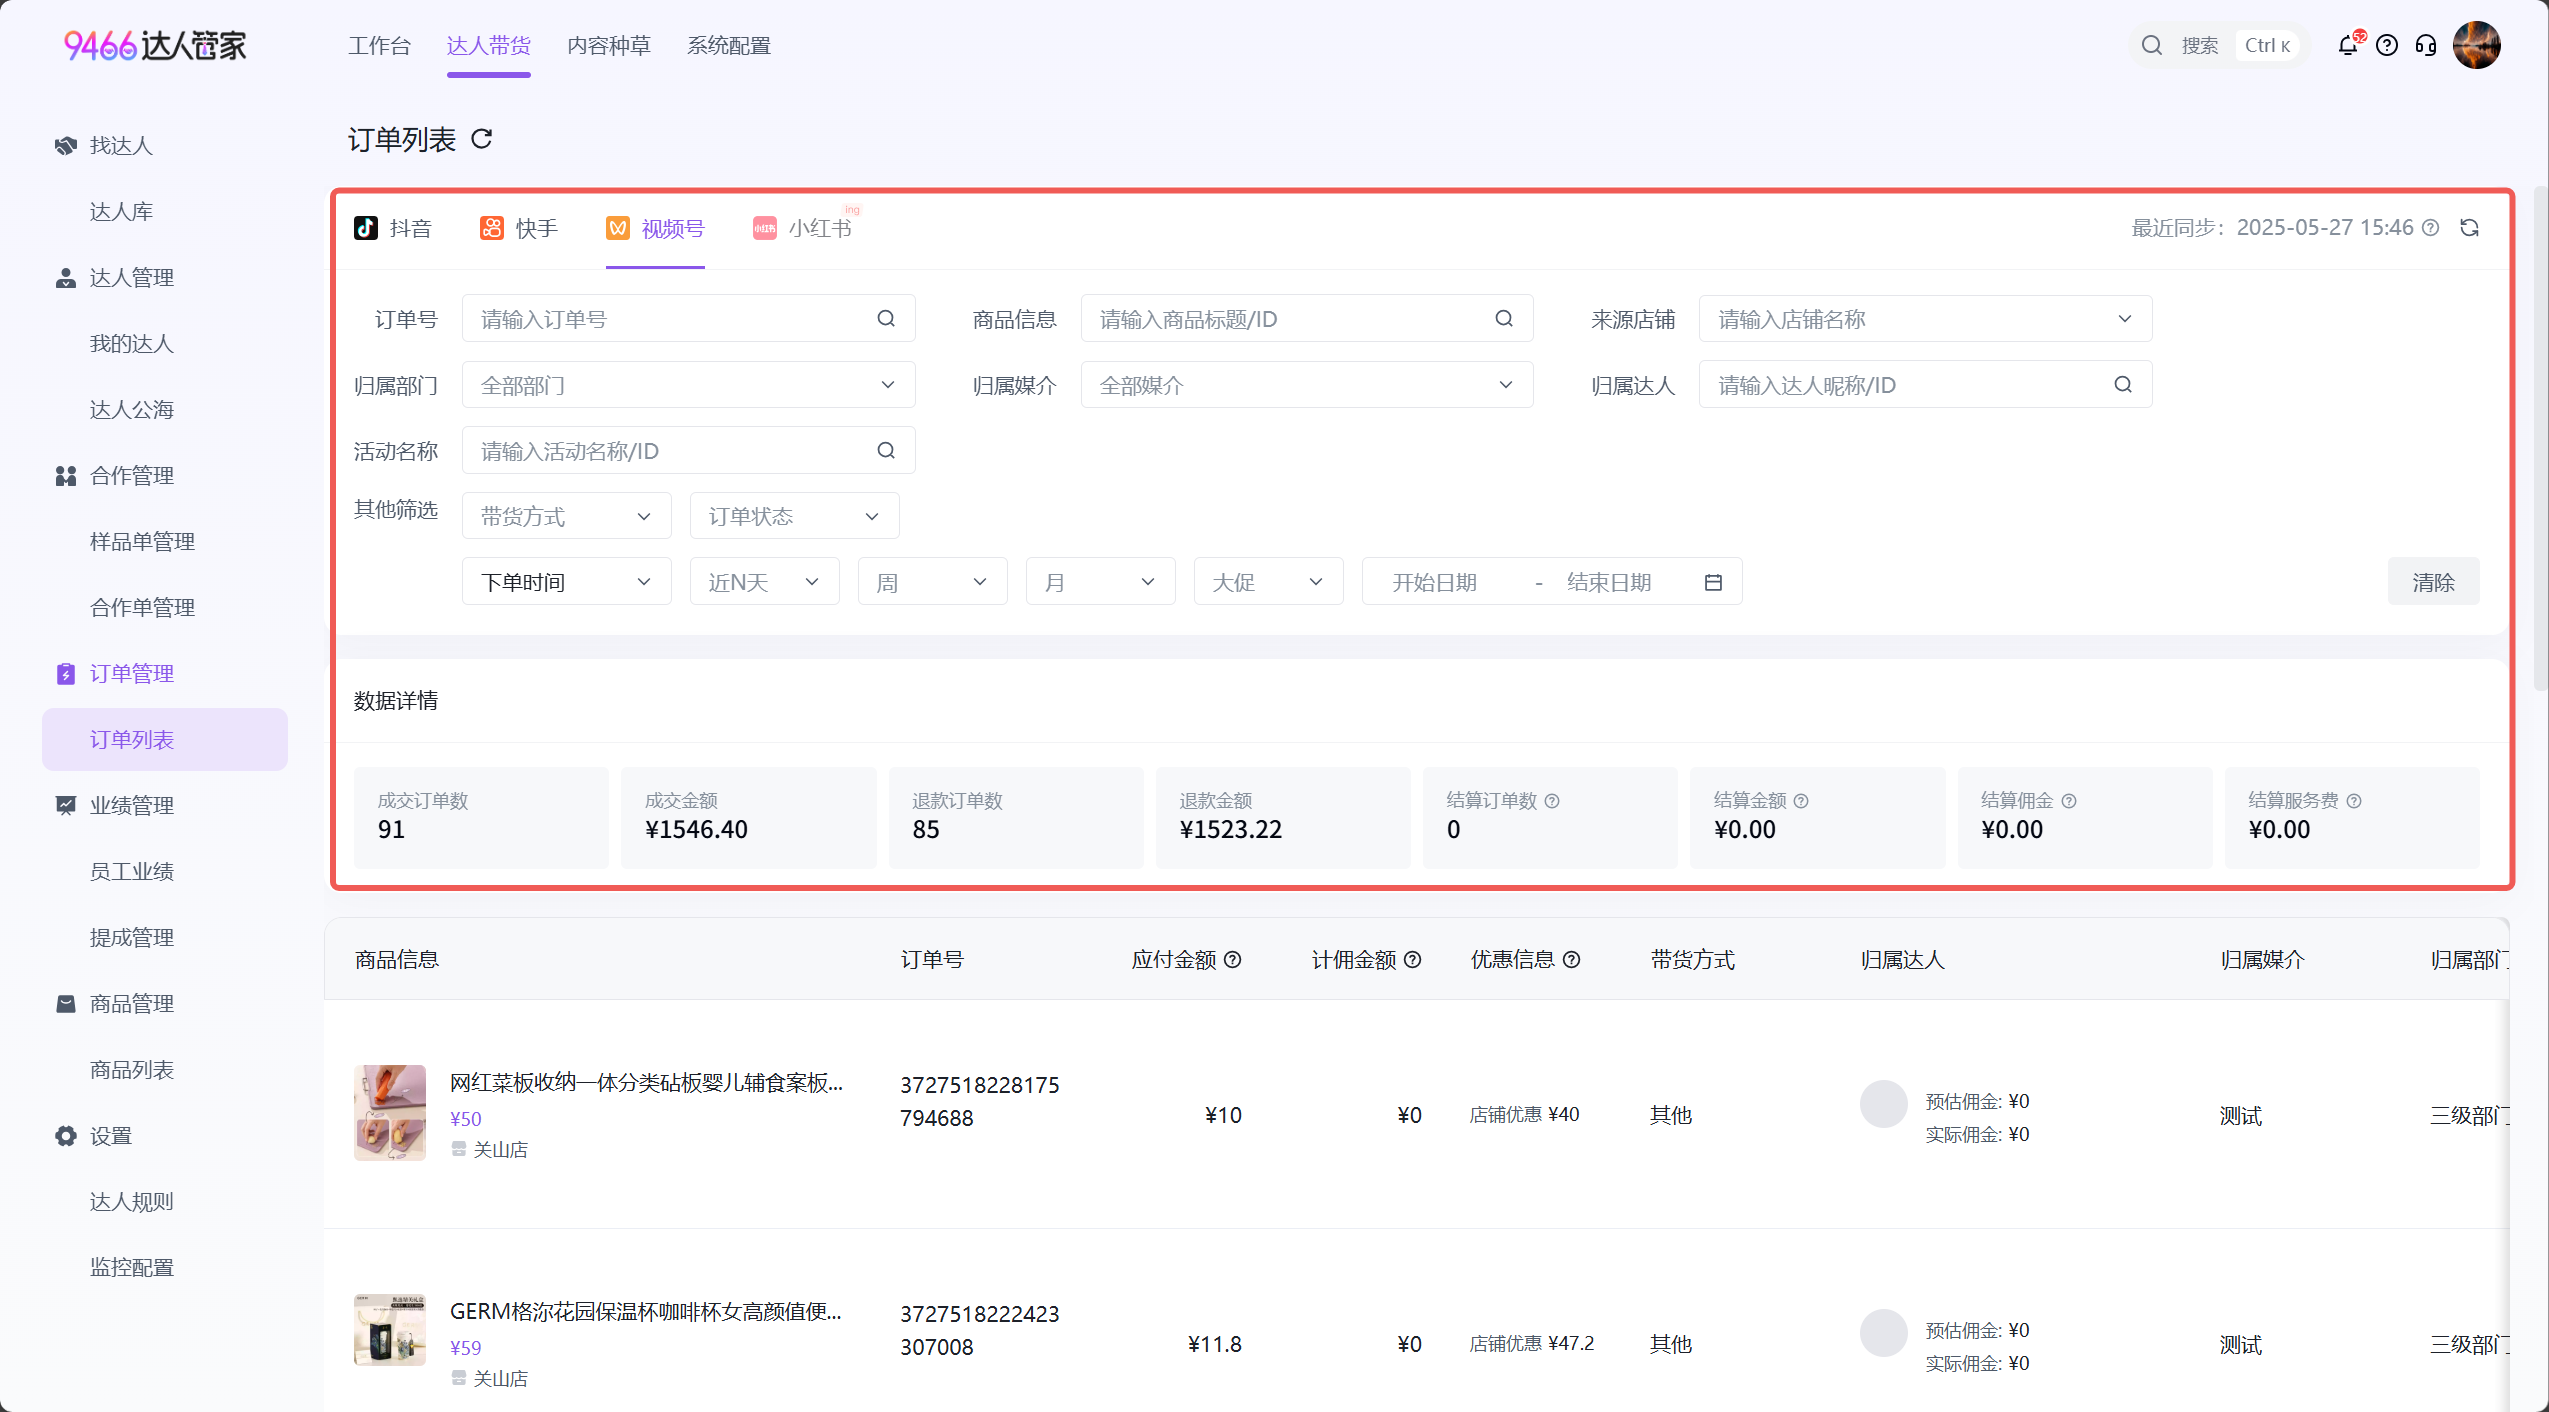Open the 大促 dropdown

[x=1268, y=582]
